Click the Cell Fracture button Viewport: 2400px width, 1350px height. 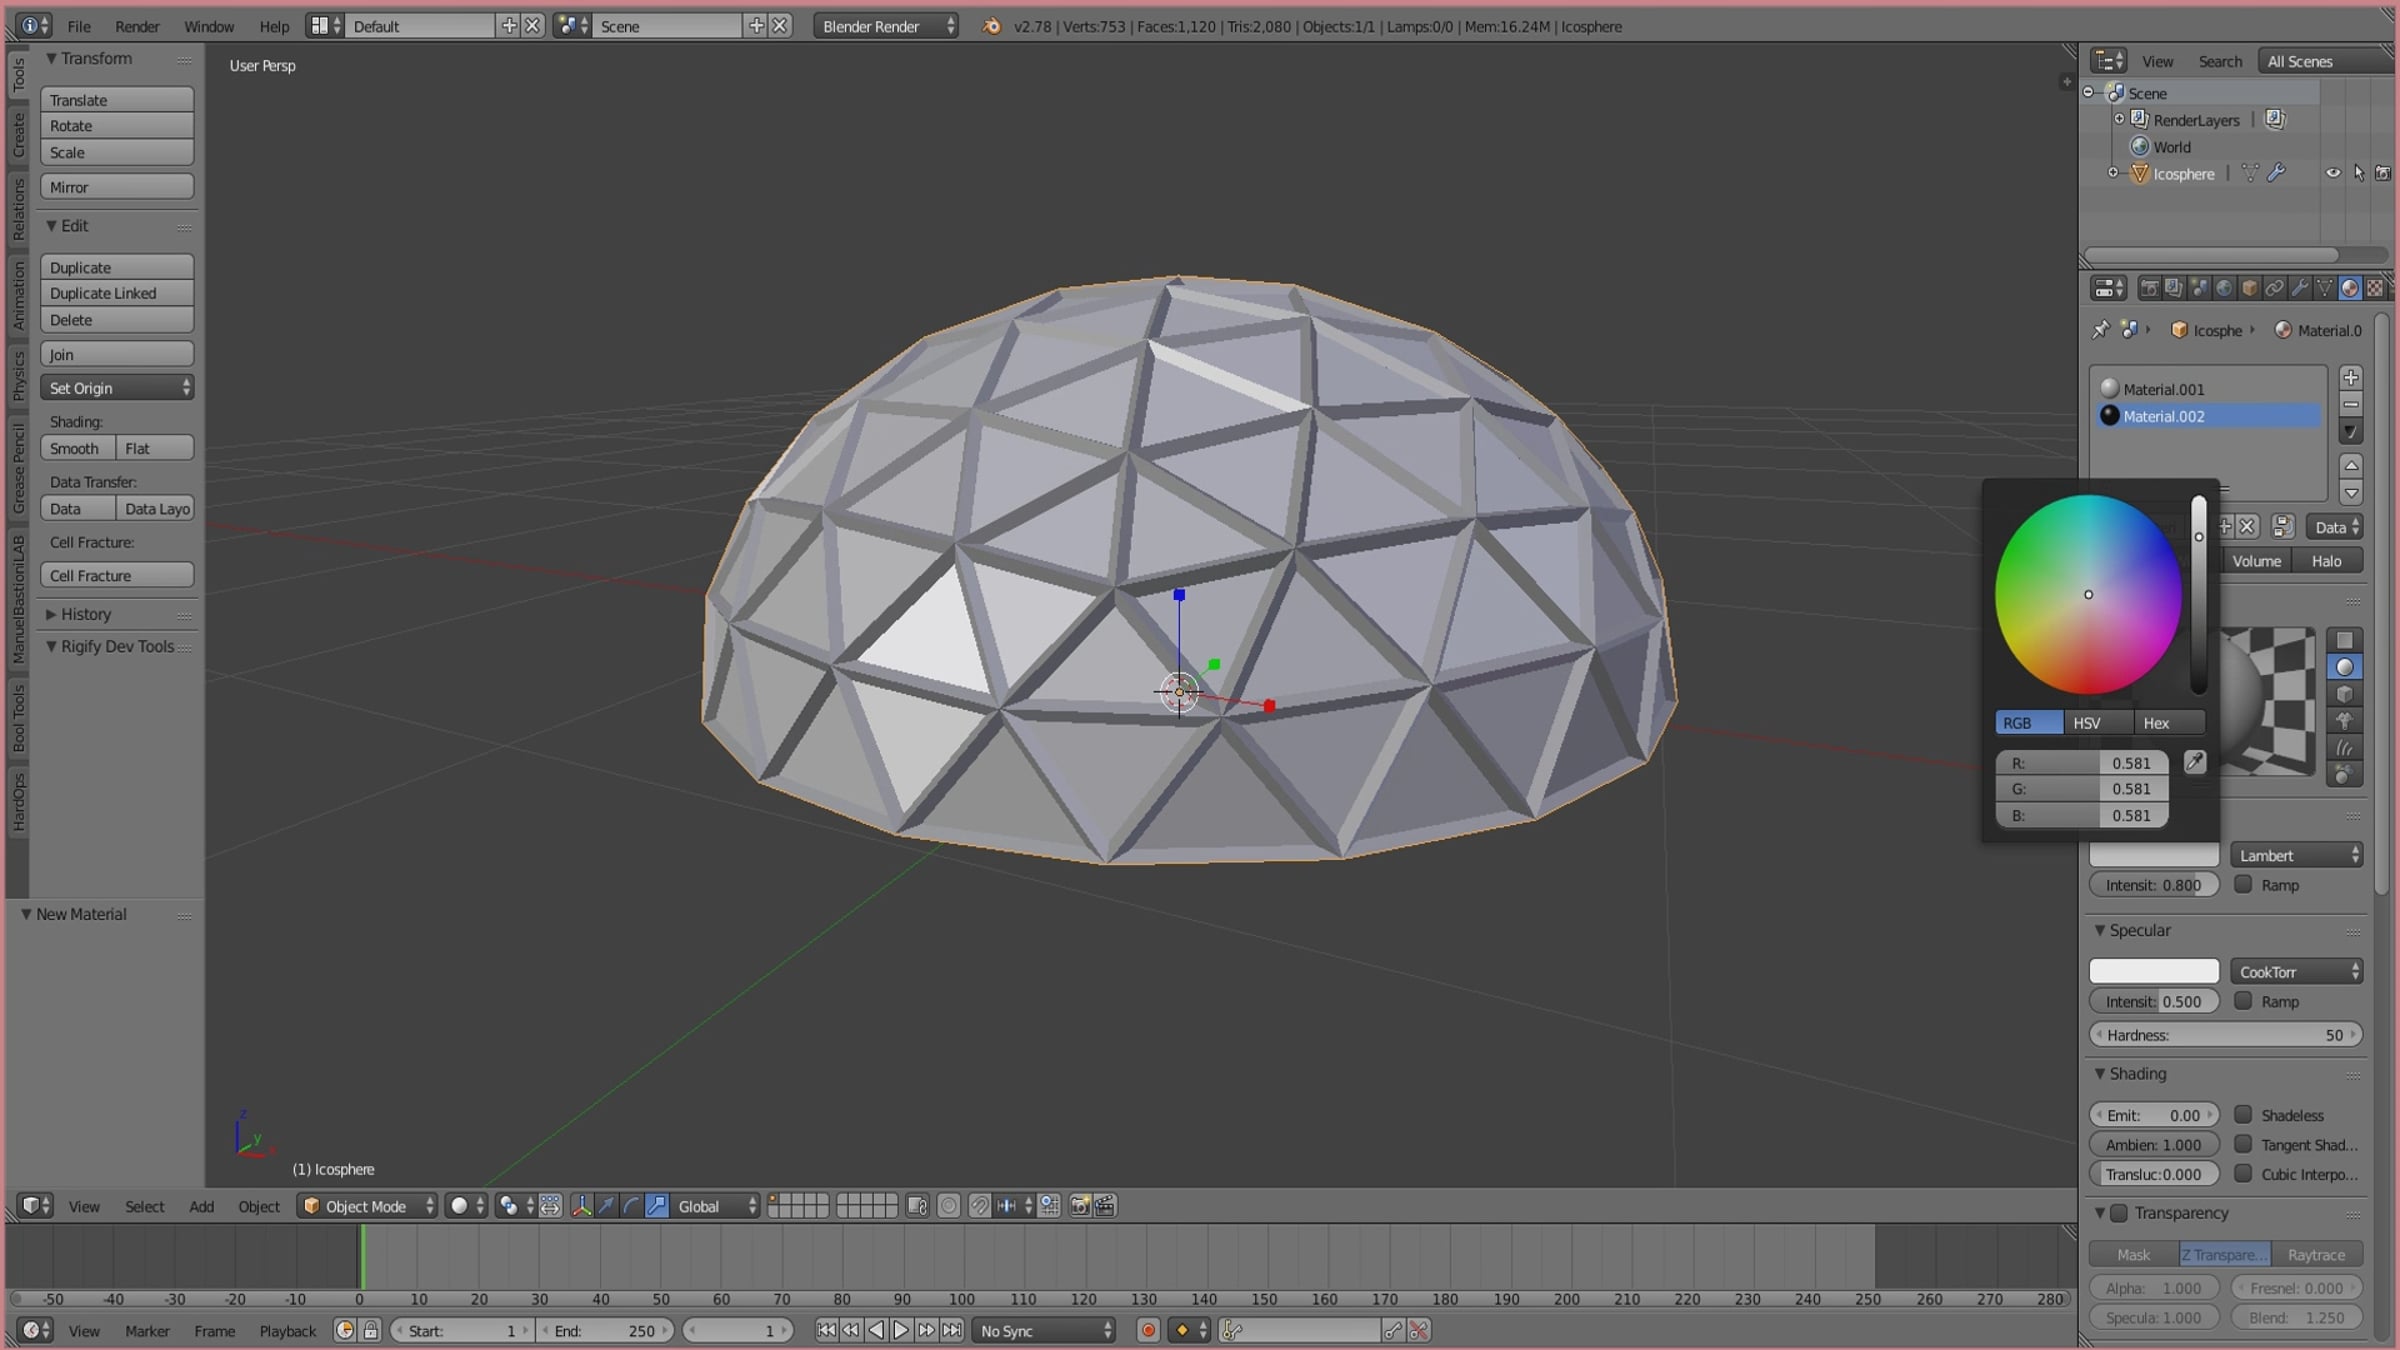116,575
